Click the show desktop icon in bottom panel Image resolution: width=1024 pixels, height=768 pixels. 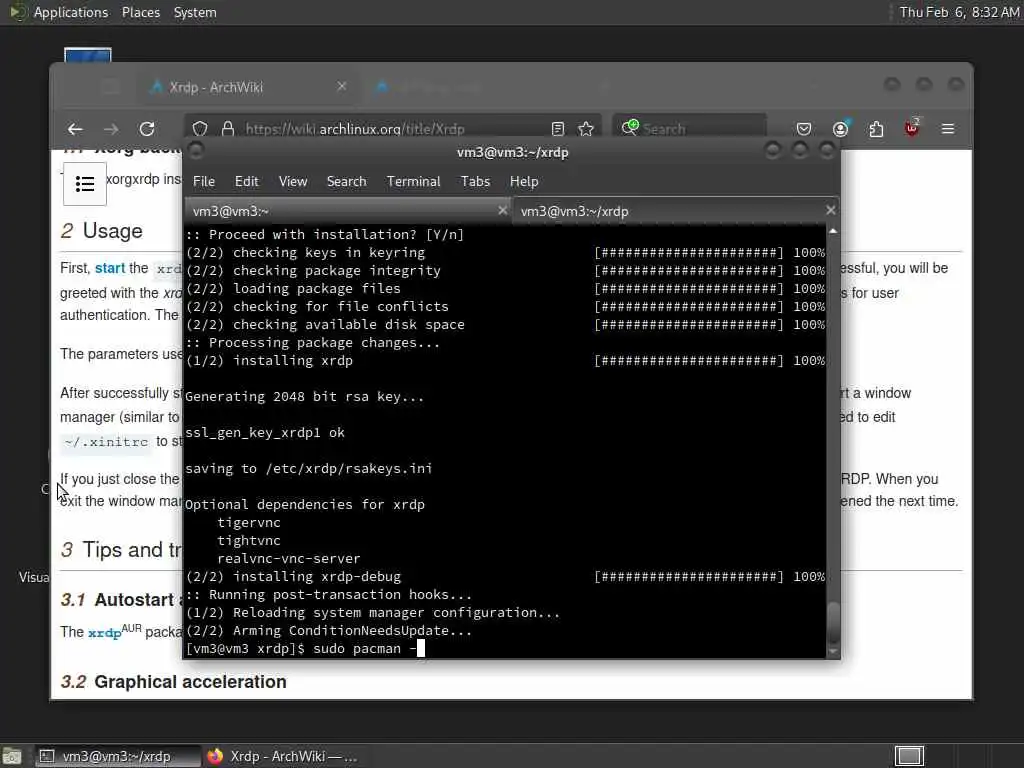tap(12, 756)
